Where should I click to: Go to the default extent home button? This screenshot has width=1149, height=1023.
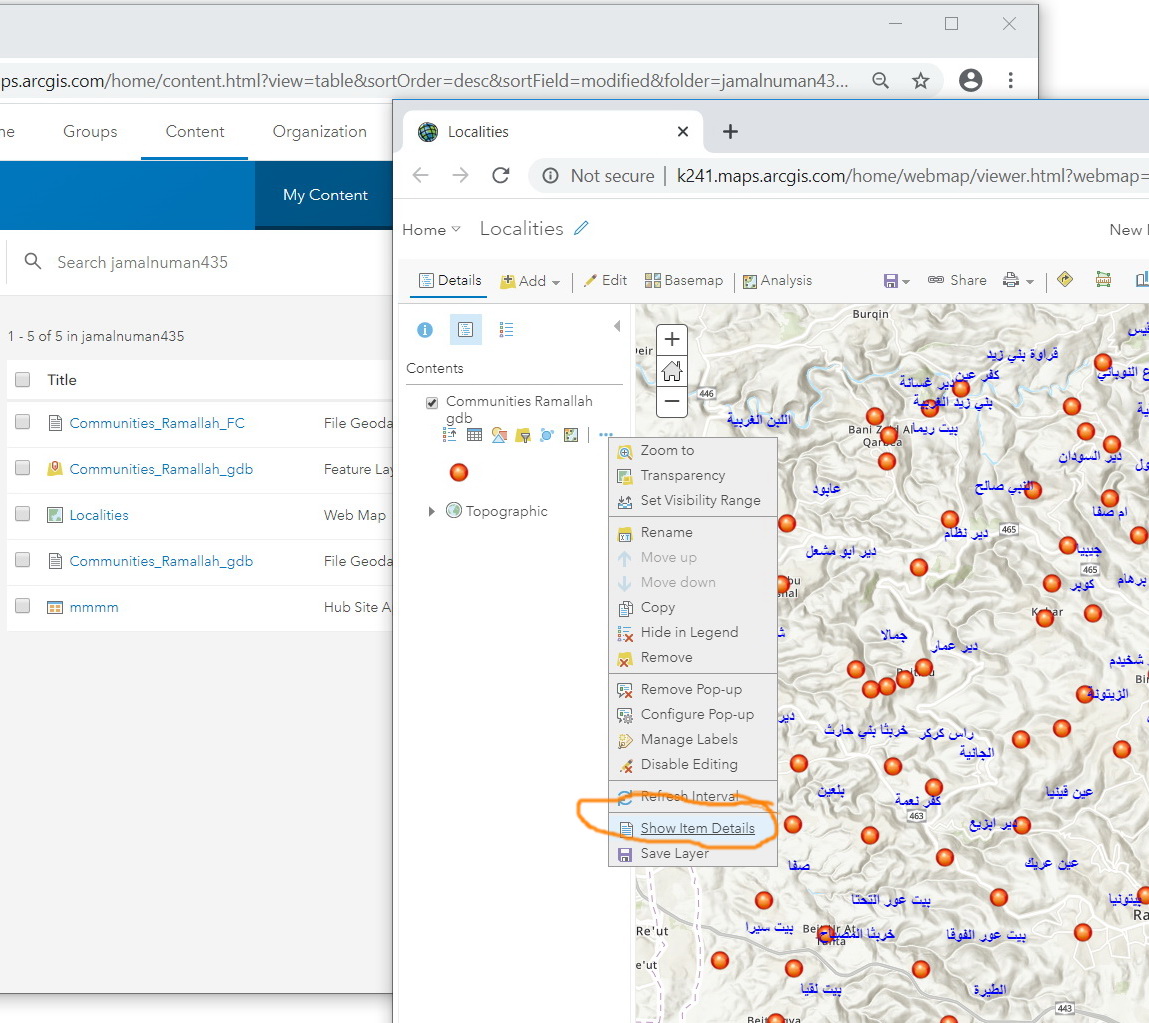pos(672,371)
